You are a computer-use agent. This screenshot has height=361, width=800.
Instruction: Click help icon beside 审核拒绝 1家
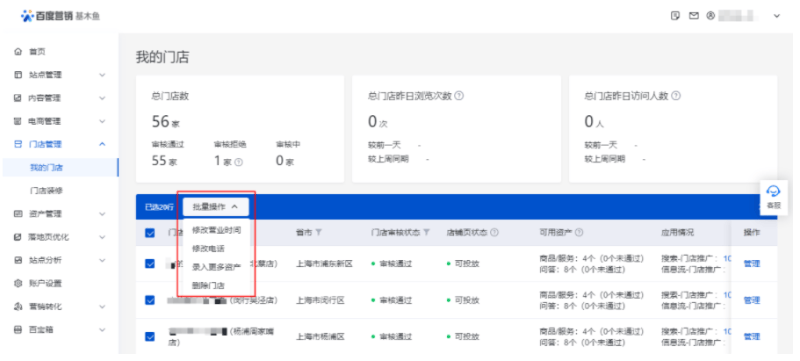click(x=238, y=162)
